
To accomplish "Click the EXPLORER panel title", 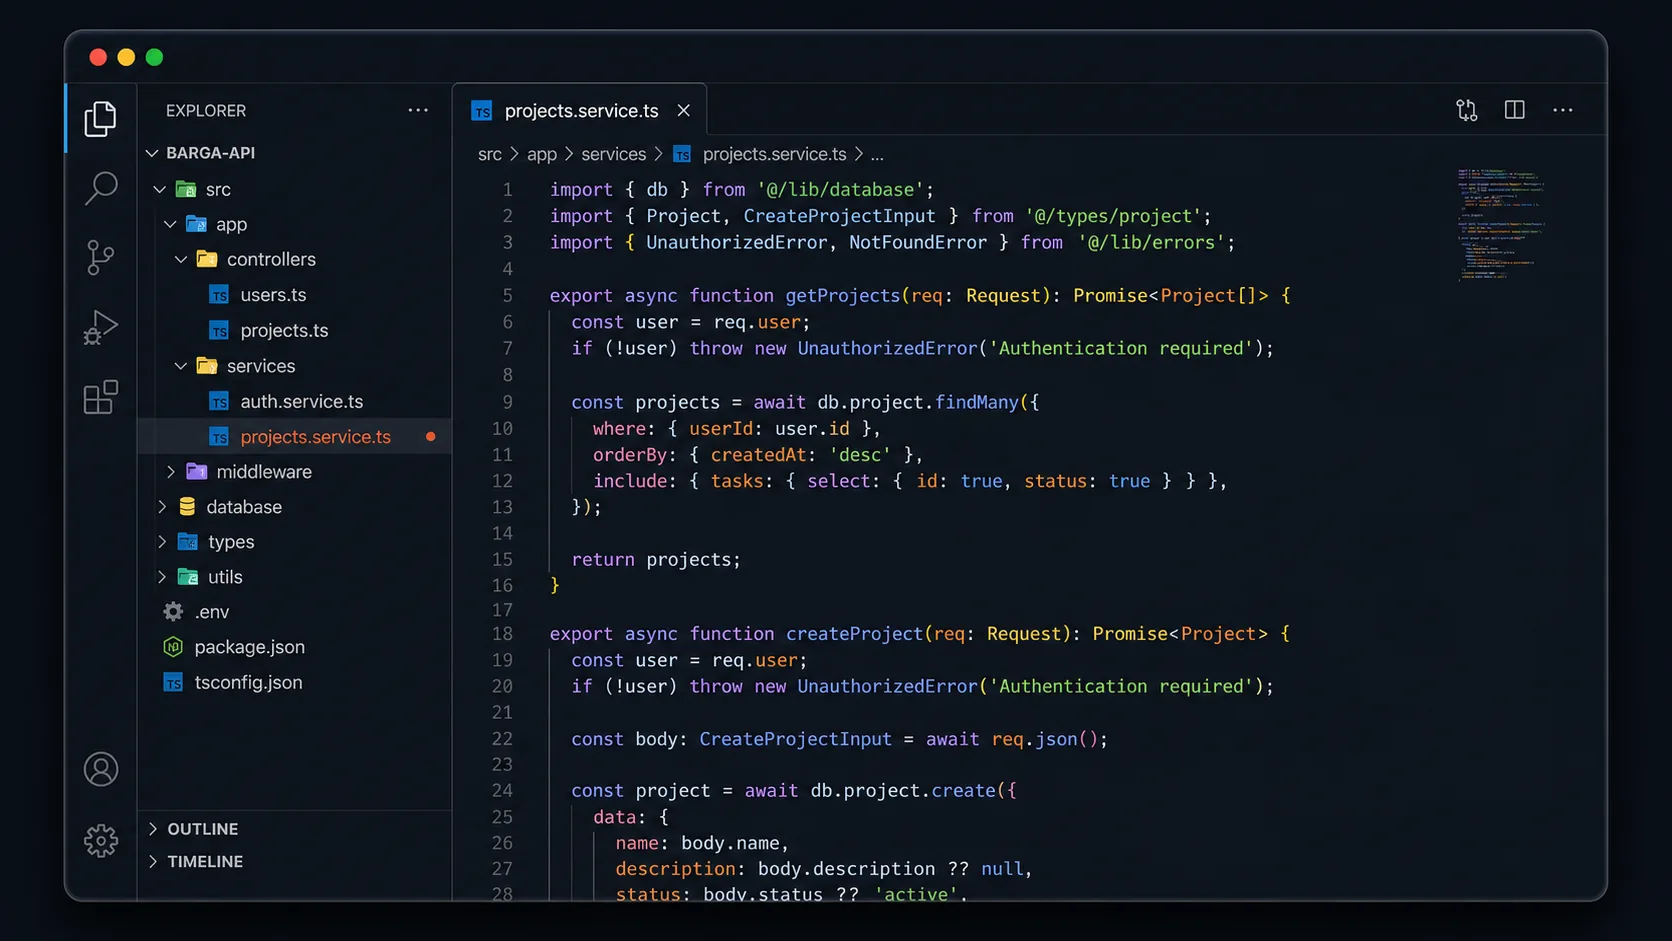I will coord(206,111).
